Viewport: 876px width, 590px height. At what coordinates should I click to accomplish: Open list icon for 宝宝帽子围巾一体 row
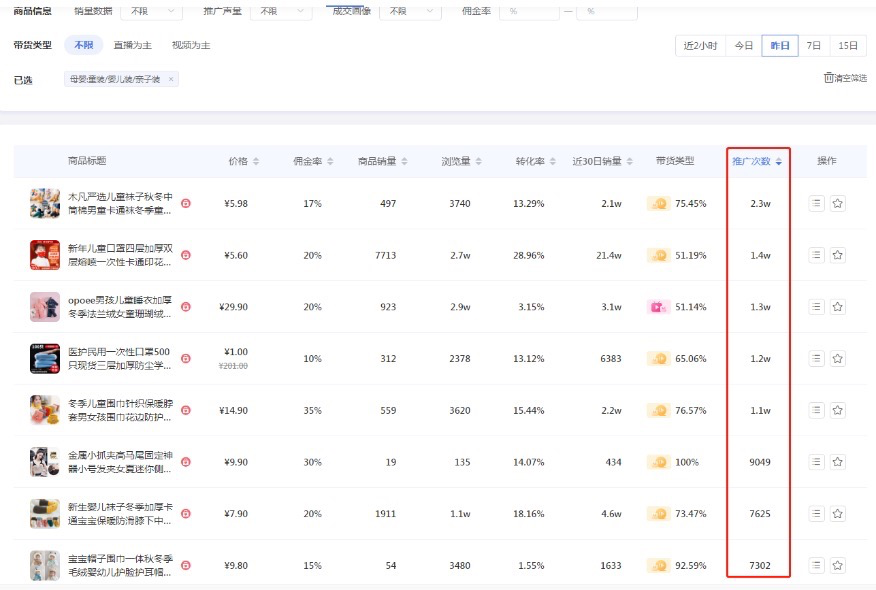coord(816,565)
